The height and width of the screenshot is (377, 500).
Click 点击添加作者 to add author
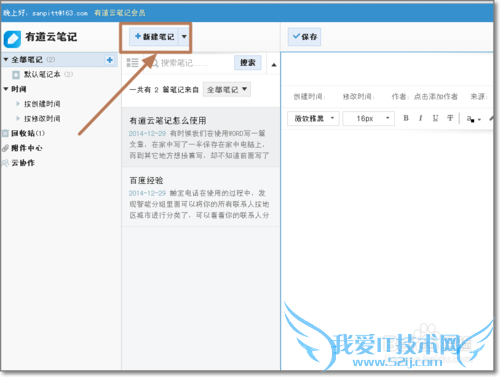coord(436,97)
